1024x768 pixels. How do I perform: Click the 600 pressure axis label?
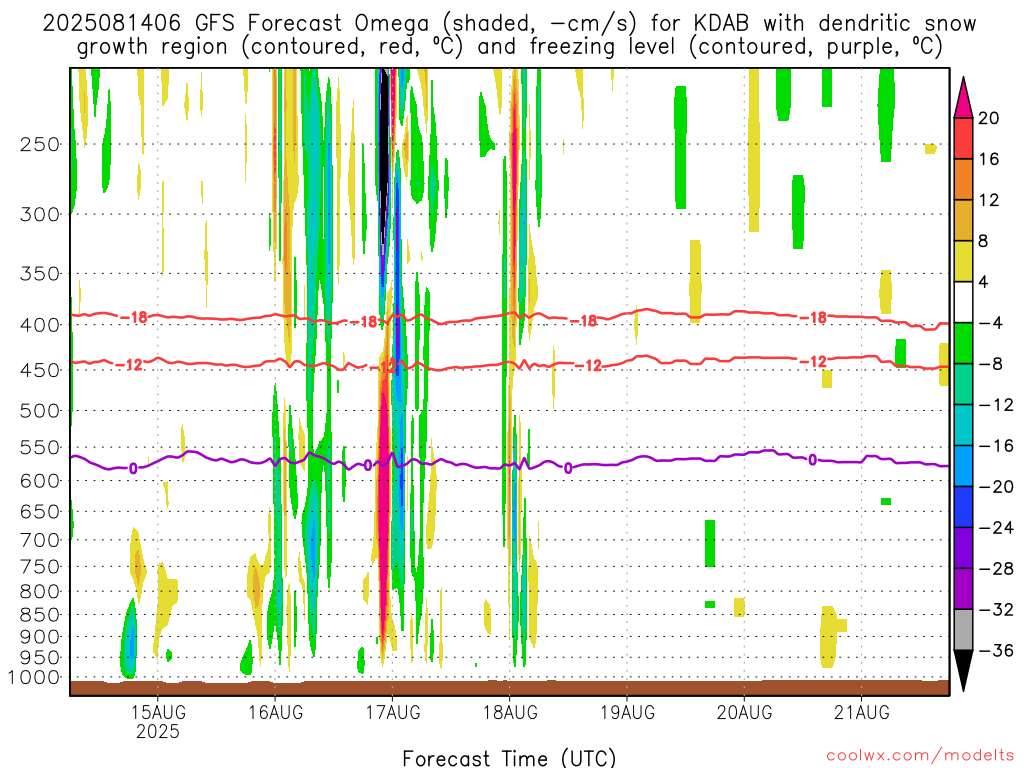point(40,481)
